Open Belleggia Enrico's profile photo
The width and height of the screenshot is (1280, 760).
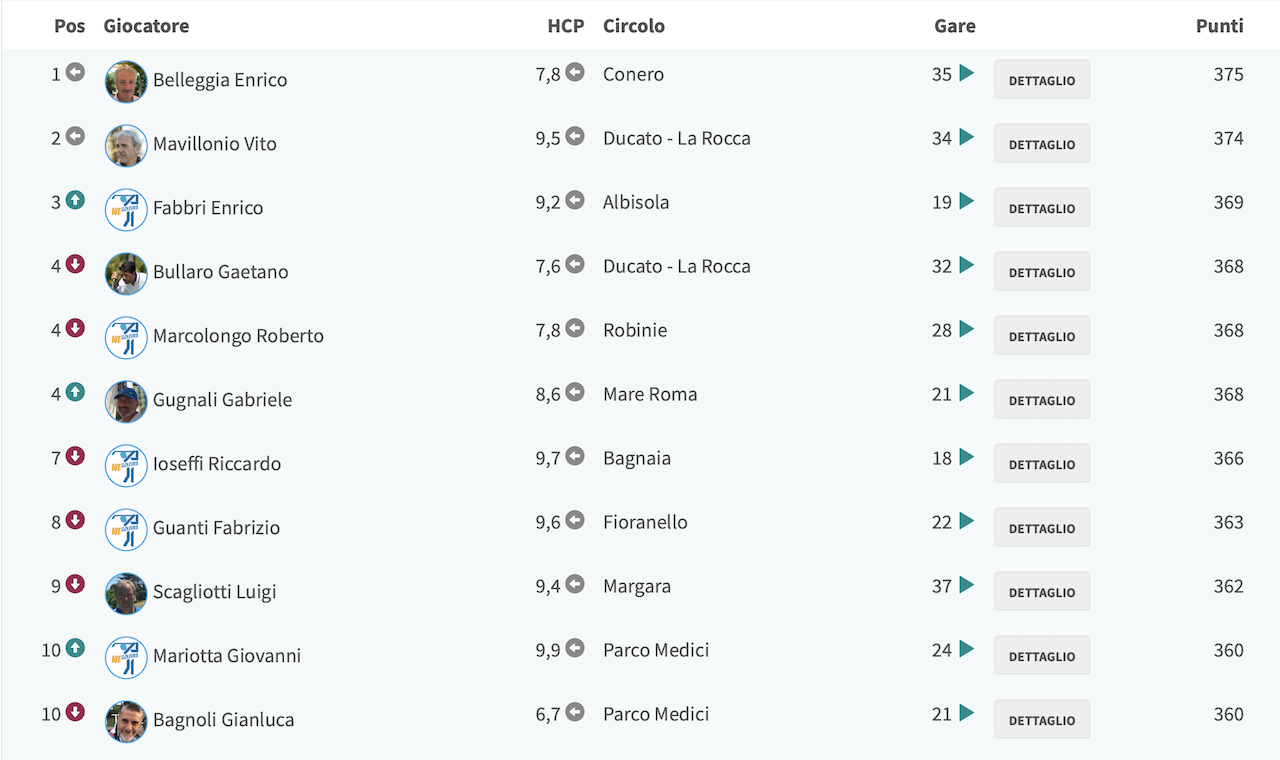point(126,81)
